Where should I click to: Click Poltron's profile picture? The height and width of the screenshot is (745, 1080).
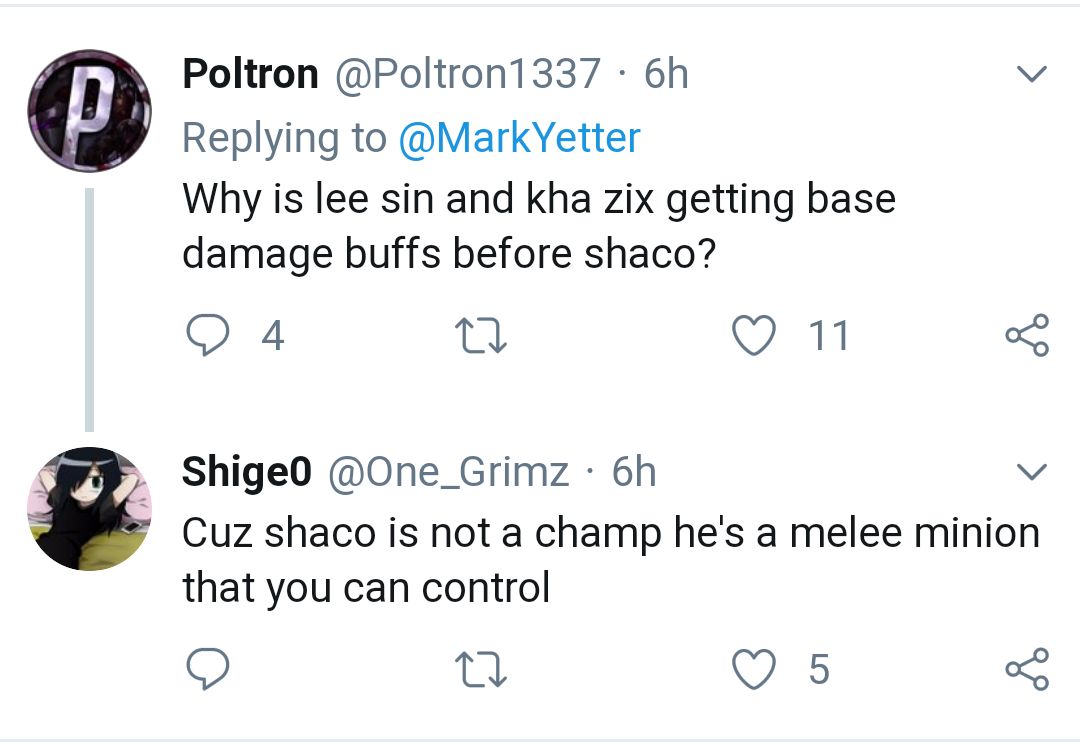click(x=89, y=108)
